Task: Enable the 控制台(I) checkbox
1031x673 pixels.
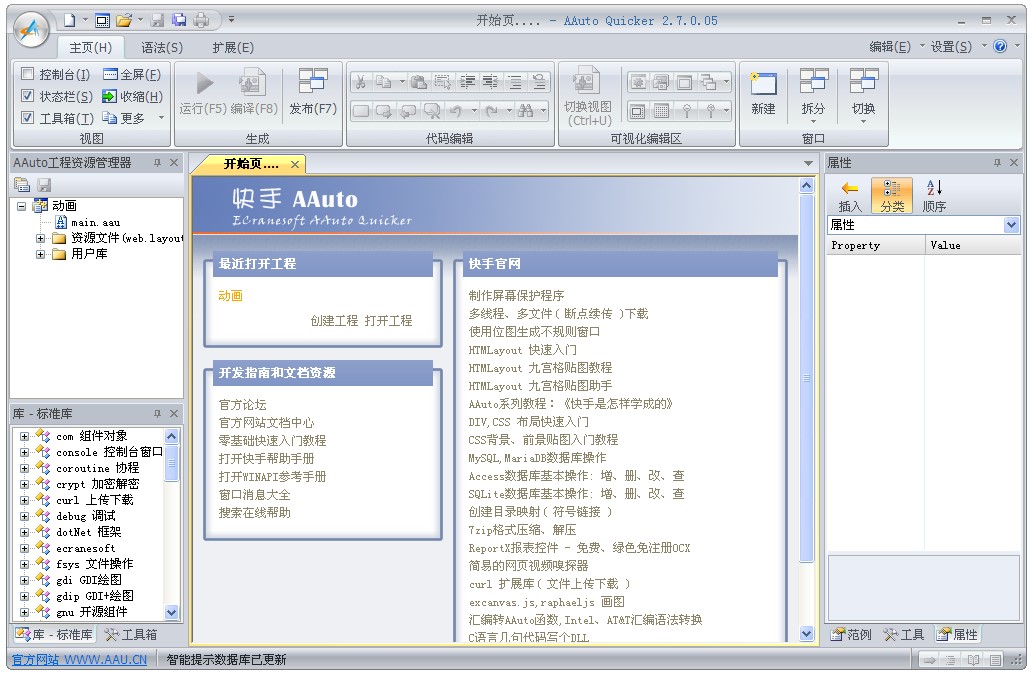Action: (28, 74)
